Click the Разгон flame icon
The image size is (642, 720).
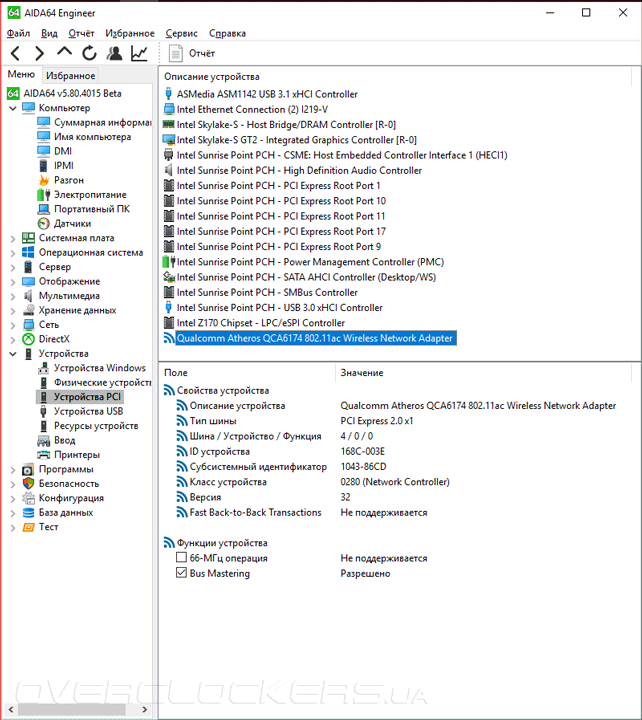point(44,180)
